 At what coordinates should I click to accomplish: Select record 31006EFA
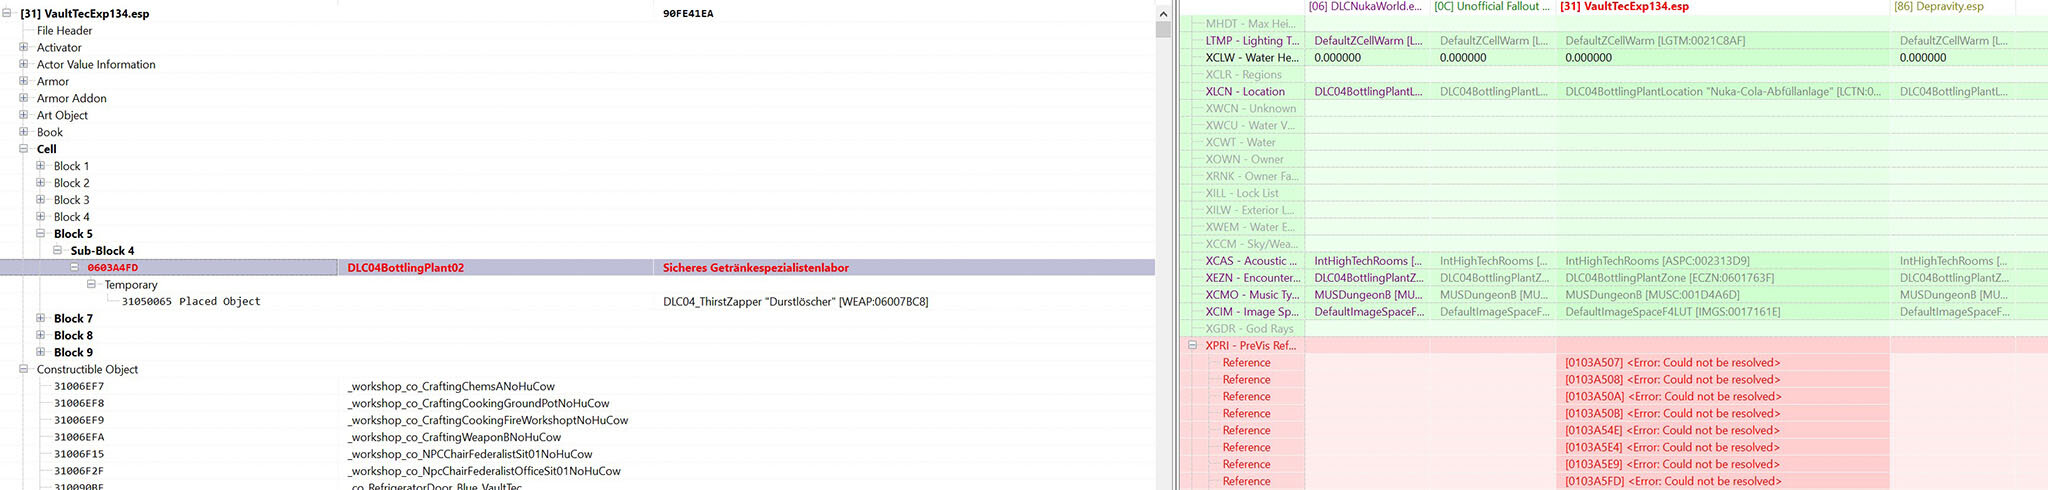pyautogui.click(x=79, y=438)
